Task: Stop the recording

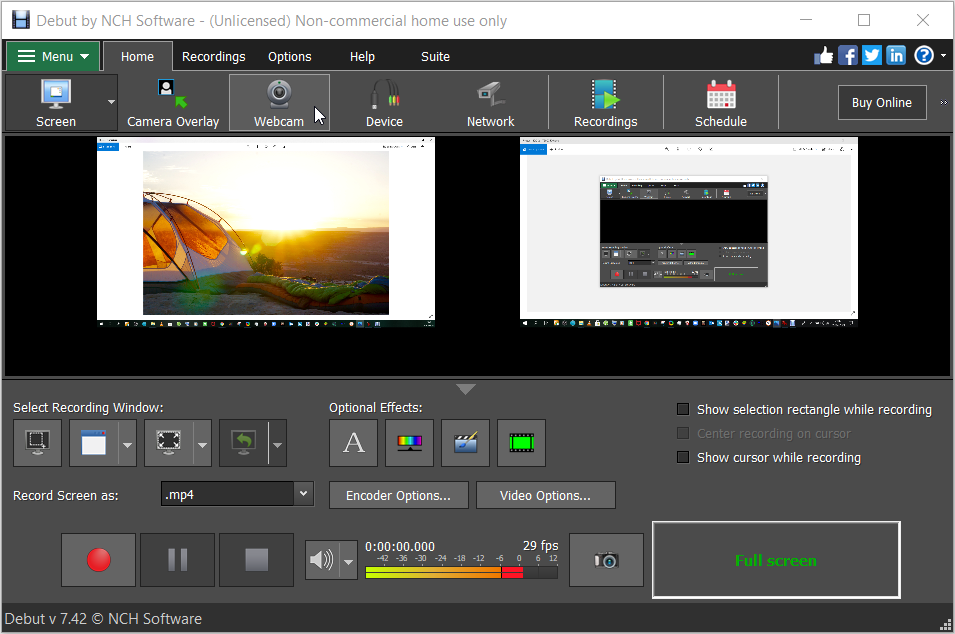Action: pos(256,560)
